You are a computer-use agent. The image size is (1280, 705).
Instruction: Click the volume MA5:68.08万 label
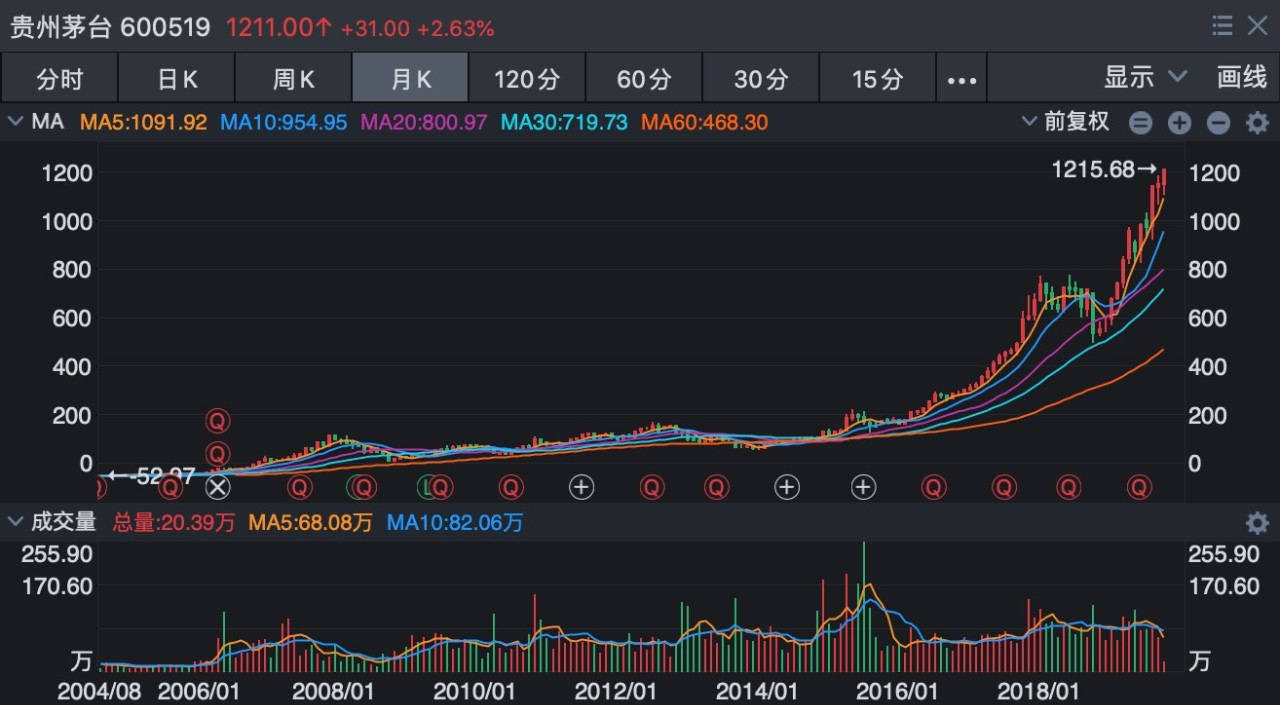click(310, 522)
